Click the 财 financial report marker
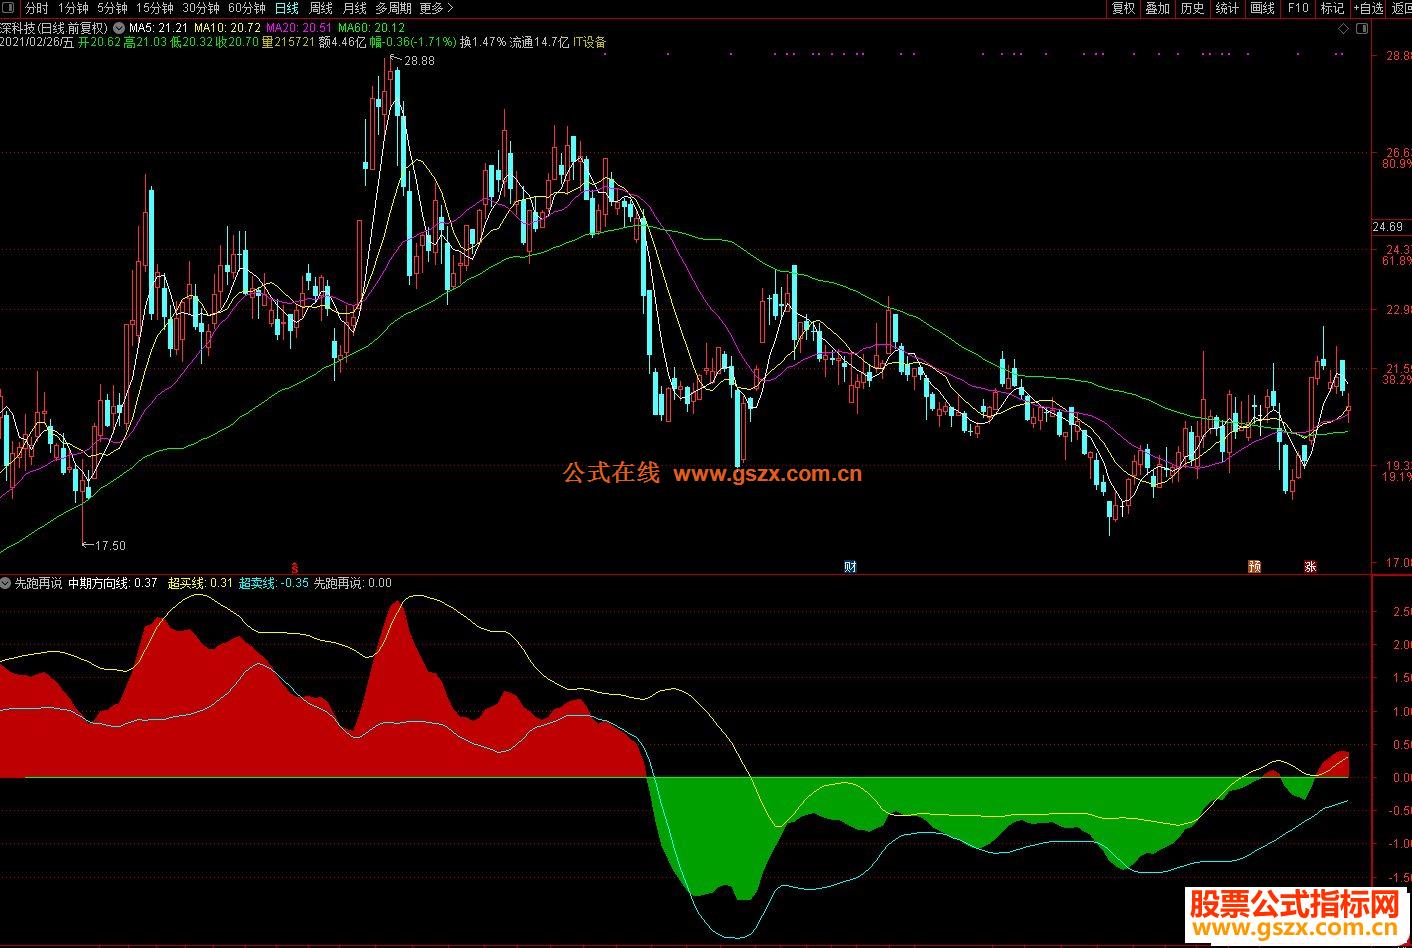The width and height of the screenshot is (1412, 948). click(850, 567)
